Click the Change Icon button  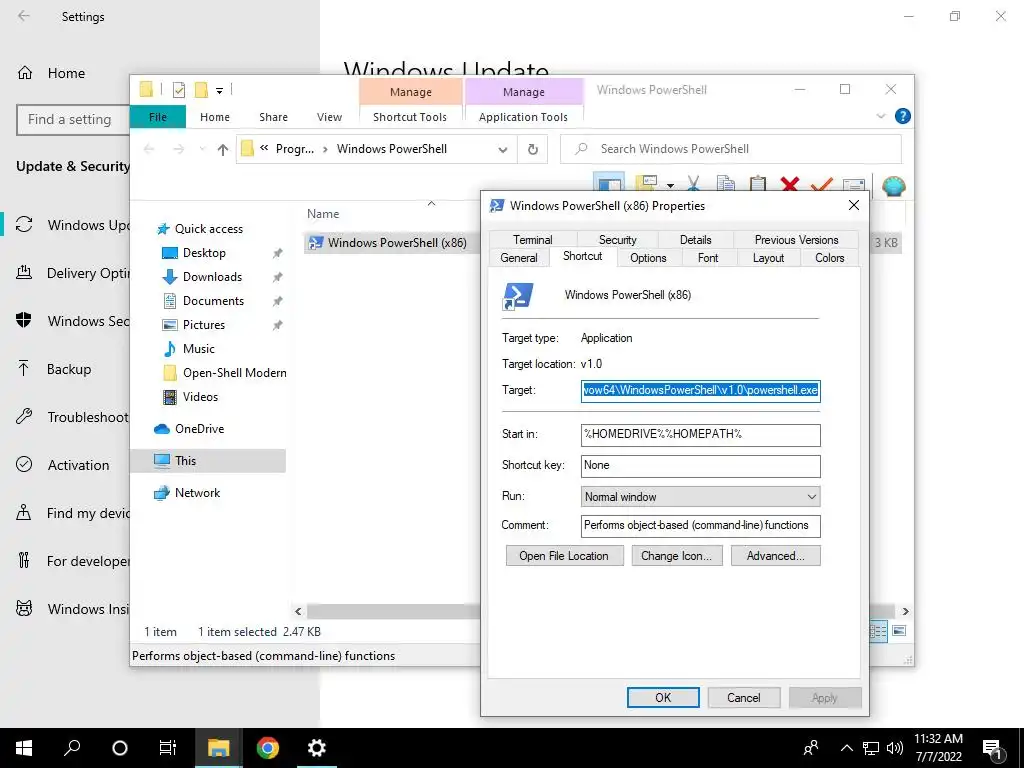click(x=677, y=556)
